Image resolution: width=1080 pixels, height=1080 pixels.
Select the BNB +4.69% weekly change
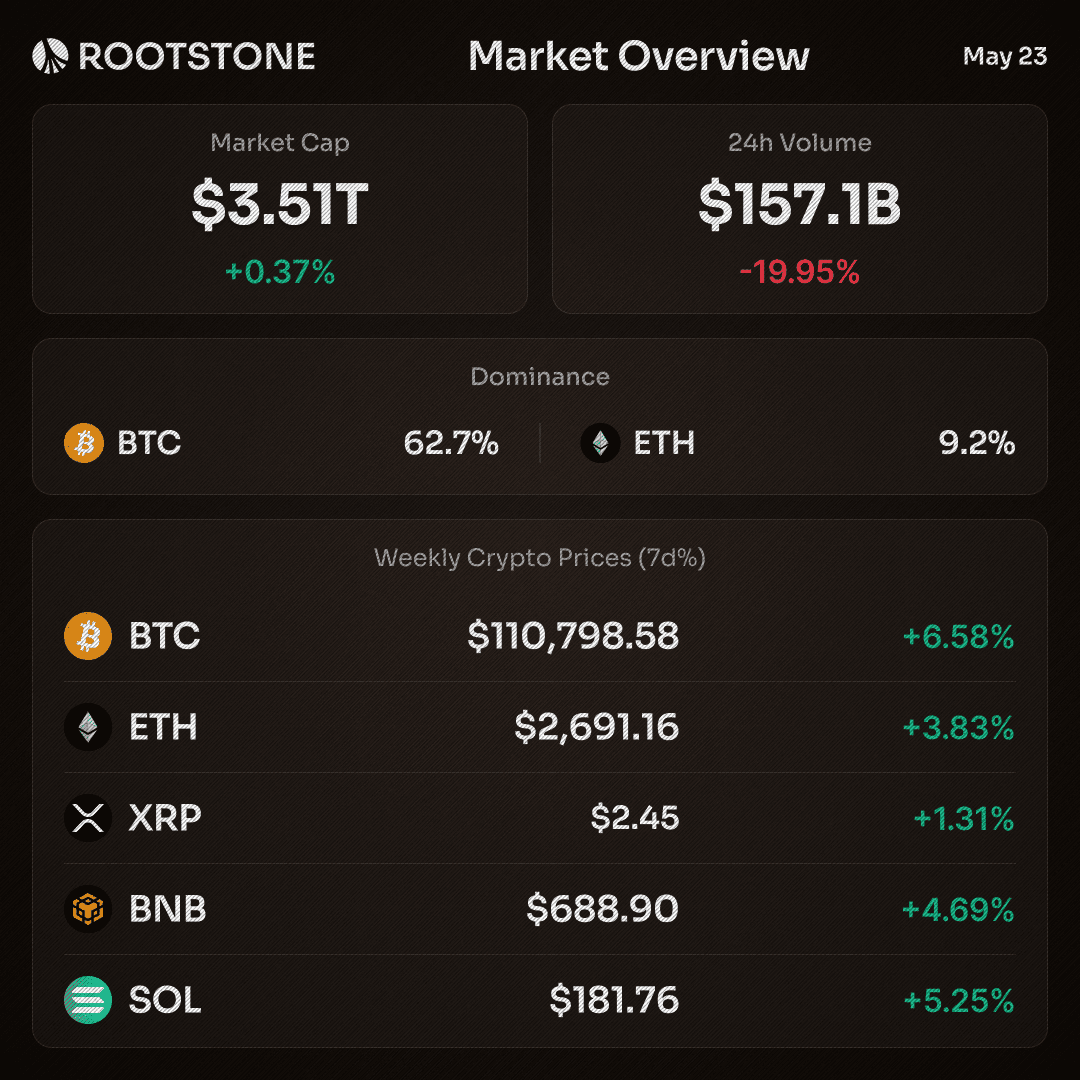click(958, 910)
